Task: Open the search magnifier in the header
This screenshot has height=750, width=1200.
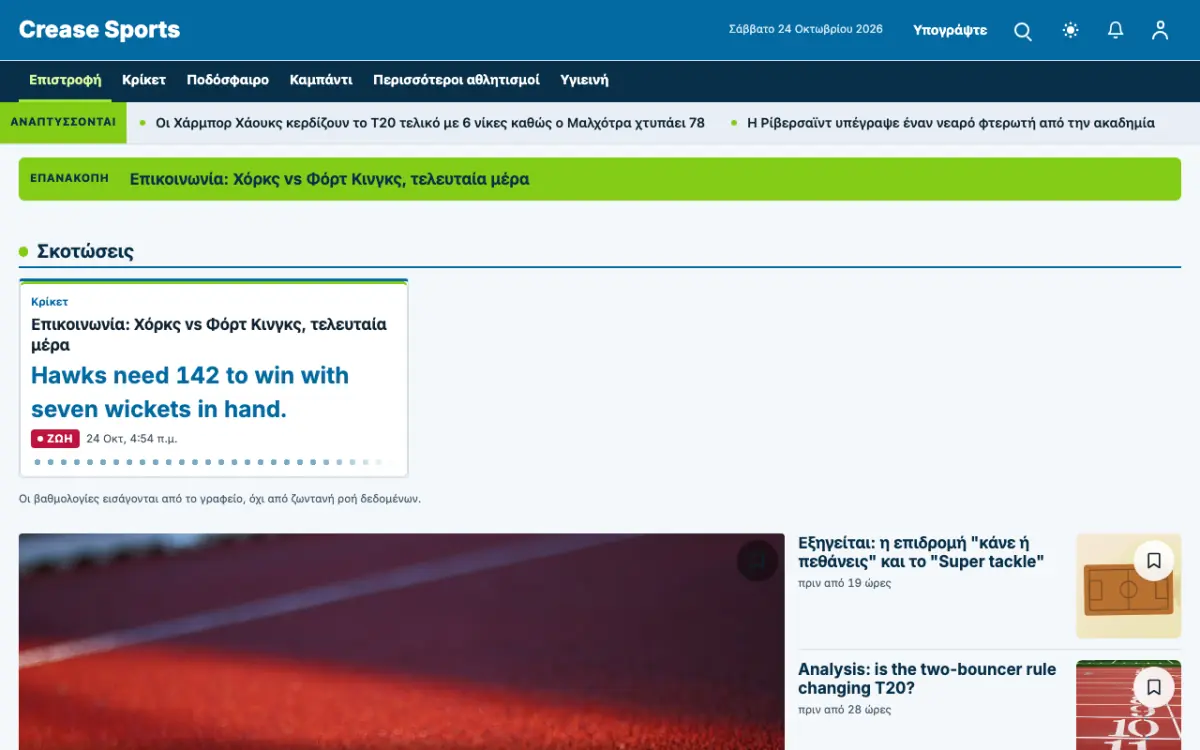Action: tap(1023, 31)
